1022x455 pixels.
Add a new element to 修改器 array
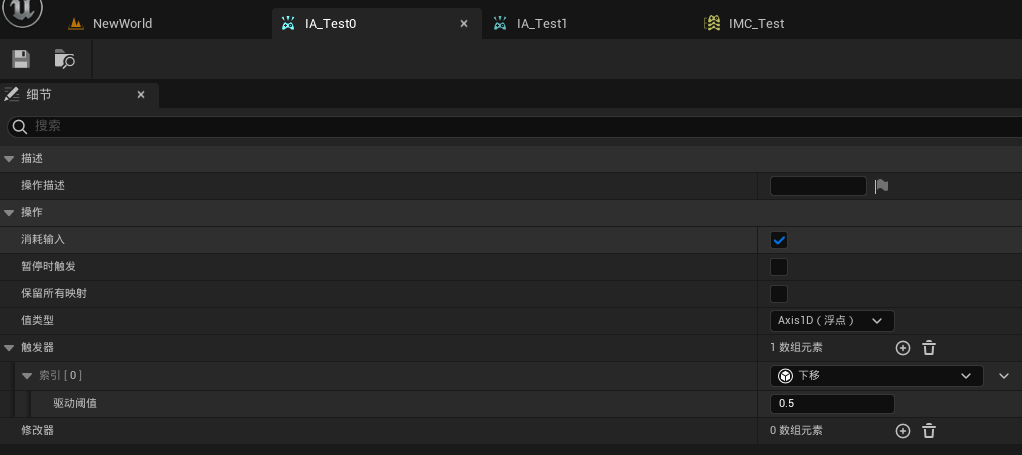pos(902,431)
